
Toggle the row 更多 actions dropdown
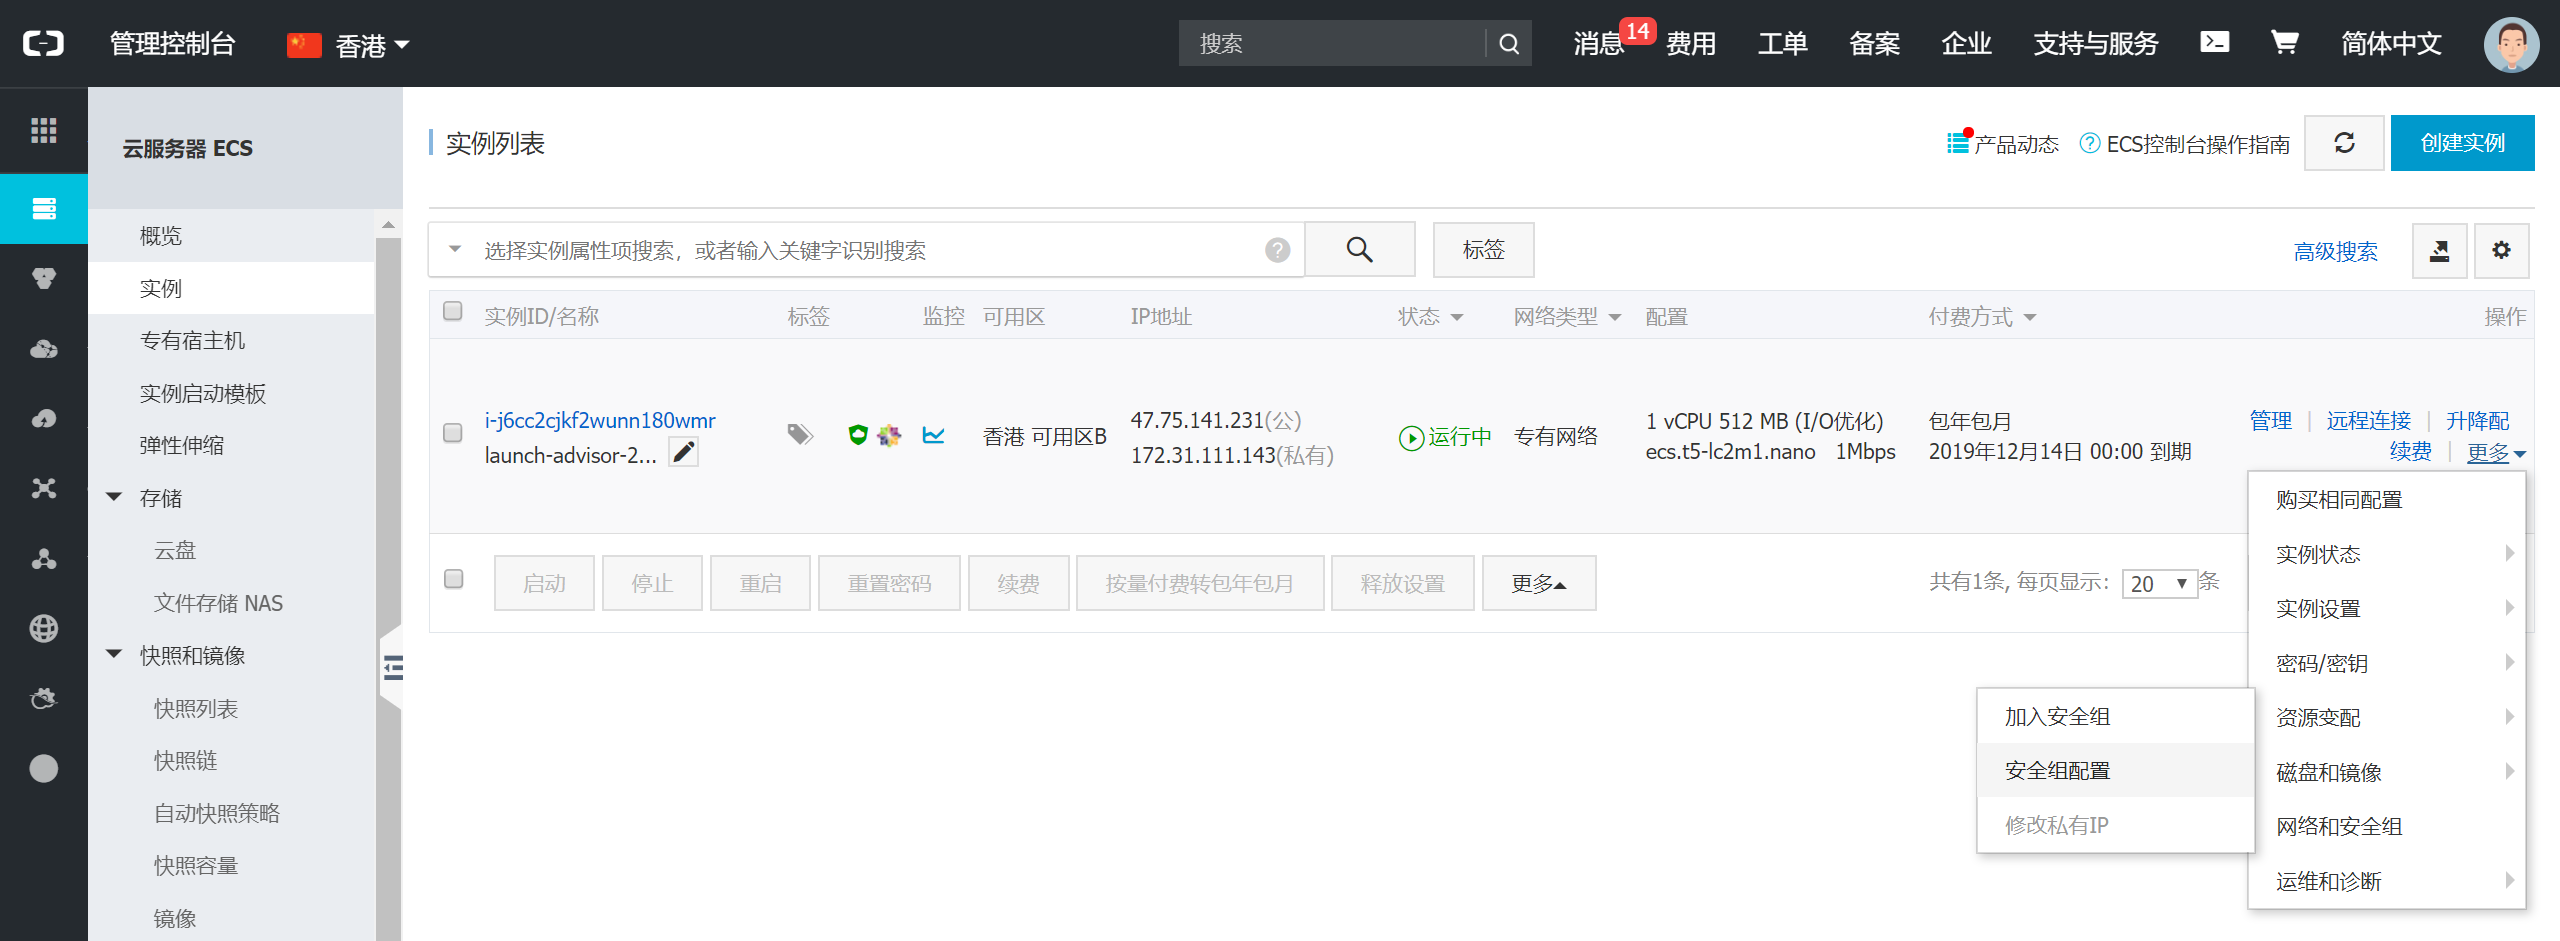pos(2496,453)
